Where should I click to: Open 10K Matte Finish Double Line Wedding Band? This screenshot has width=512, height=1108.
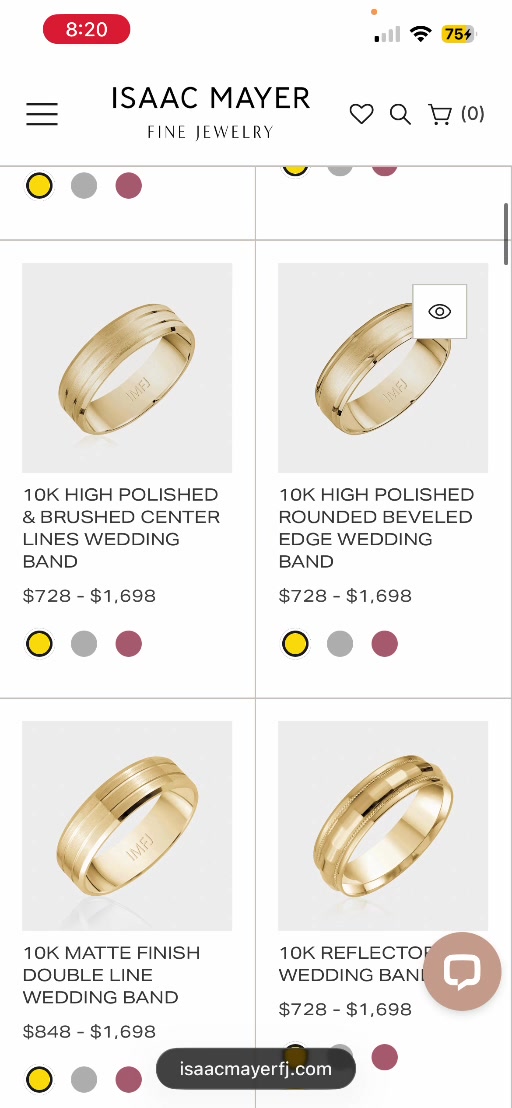pyautogui.click(x=112, y=975)
